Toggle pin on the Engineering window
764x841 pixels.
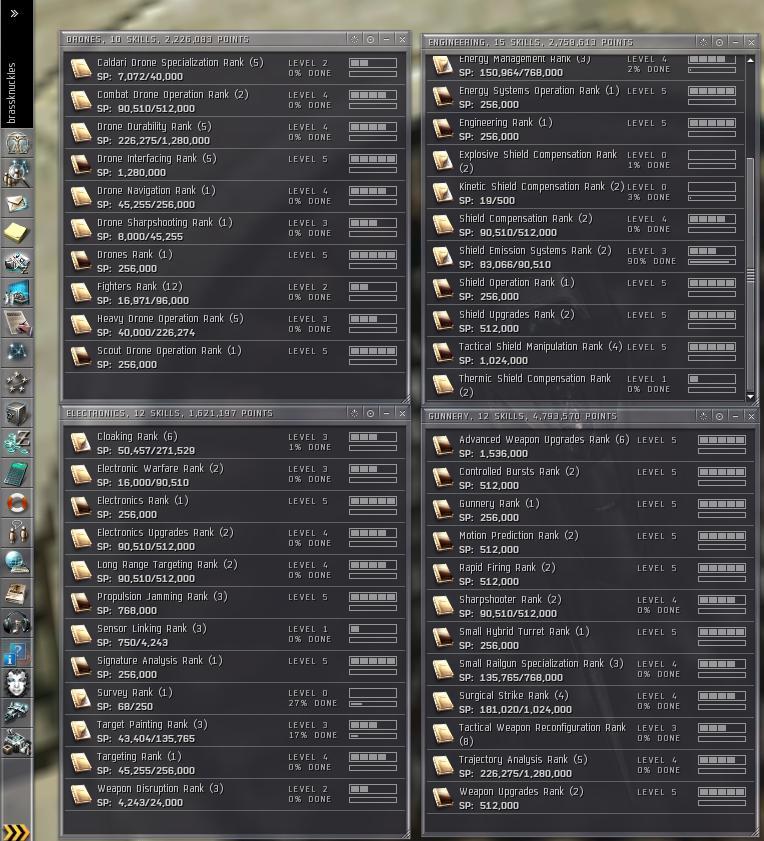pos(719,42)
